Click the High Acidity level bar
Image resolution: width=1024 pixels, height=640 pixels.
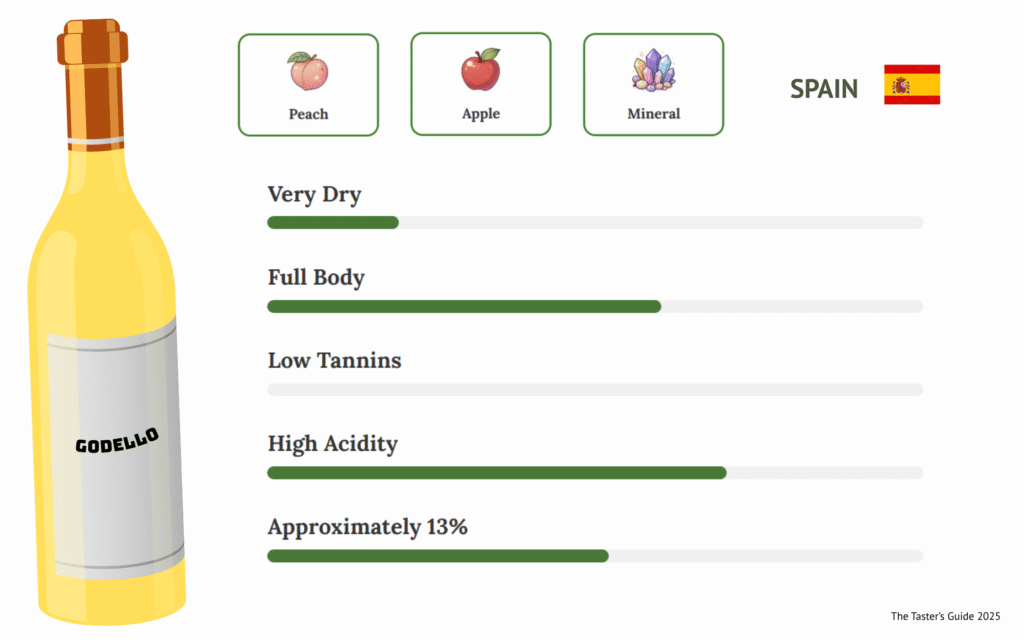tap(595, 472)
